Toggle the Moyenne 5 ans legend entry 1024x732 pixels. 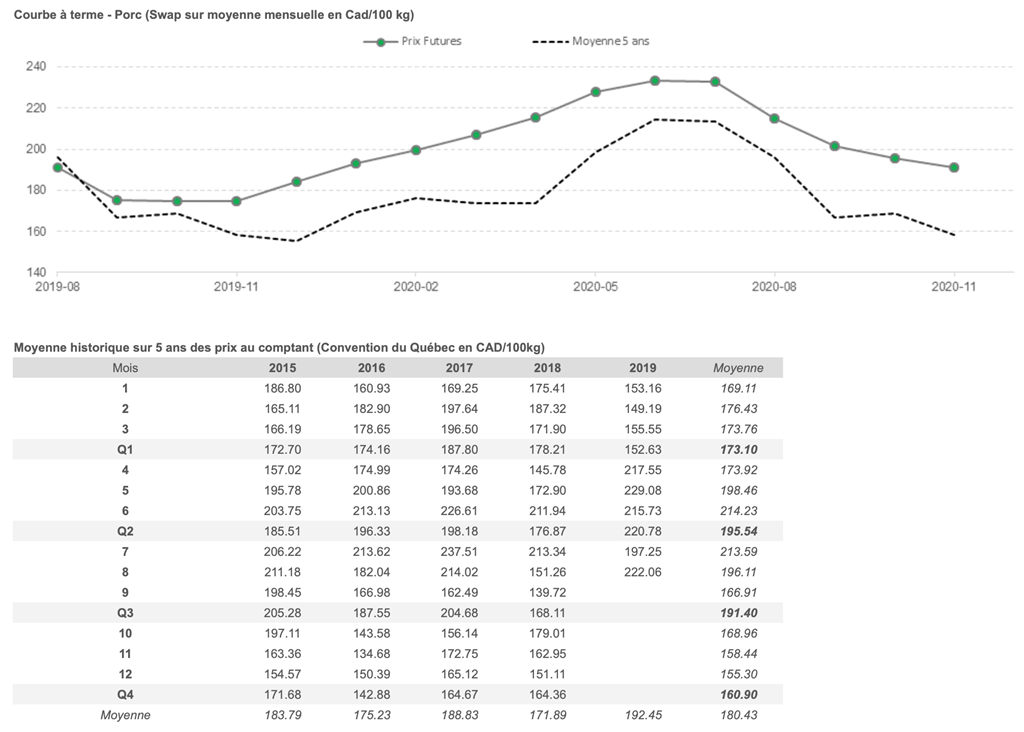coord(609,41)
